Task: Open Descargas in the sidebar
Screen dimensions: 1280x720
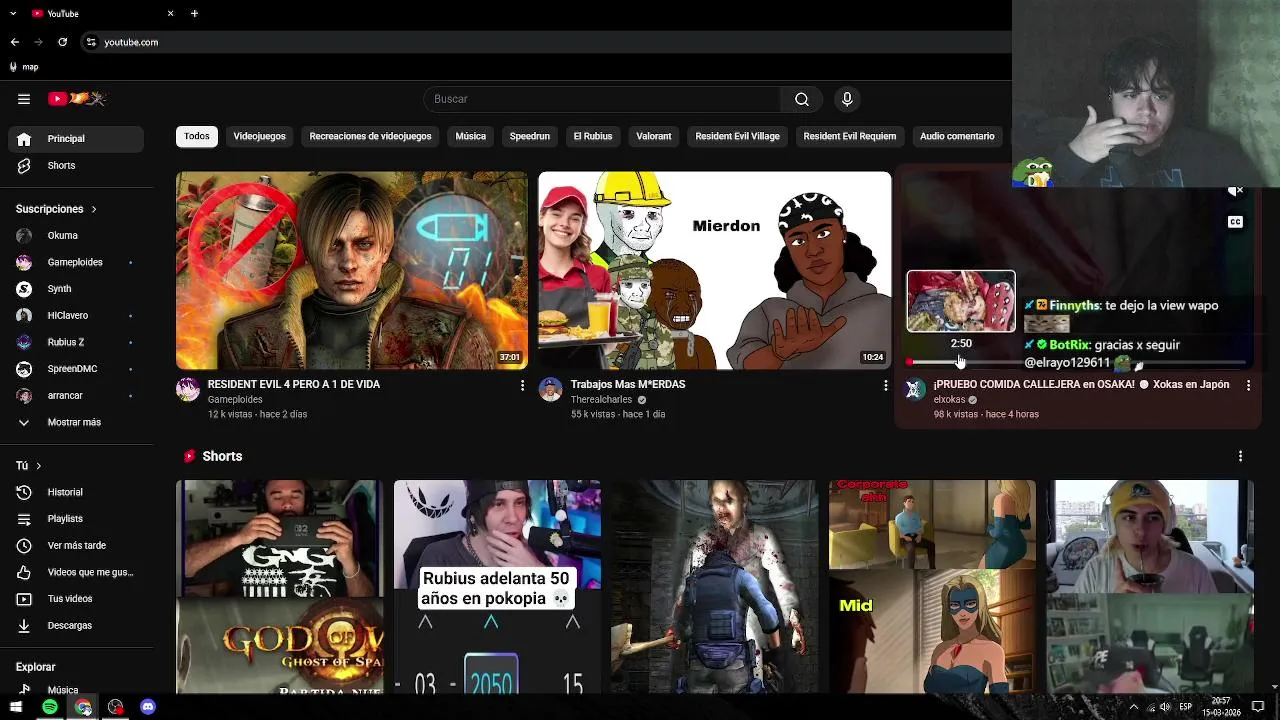Action: click(x=76, y=626)
